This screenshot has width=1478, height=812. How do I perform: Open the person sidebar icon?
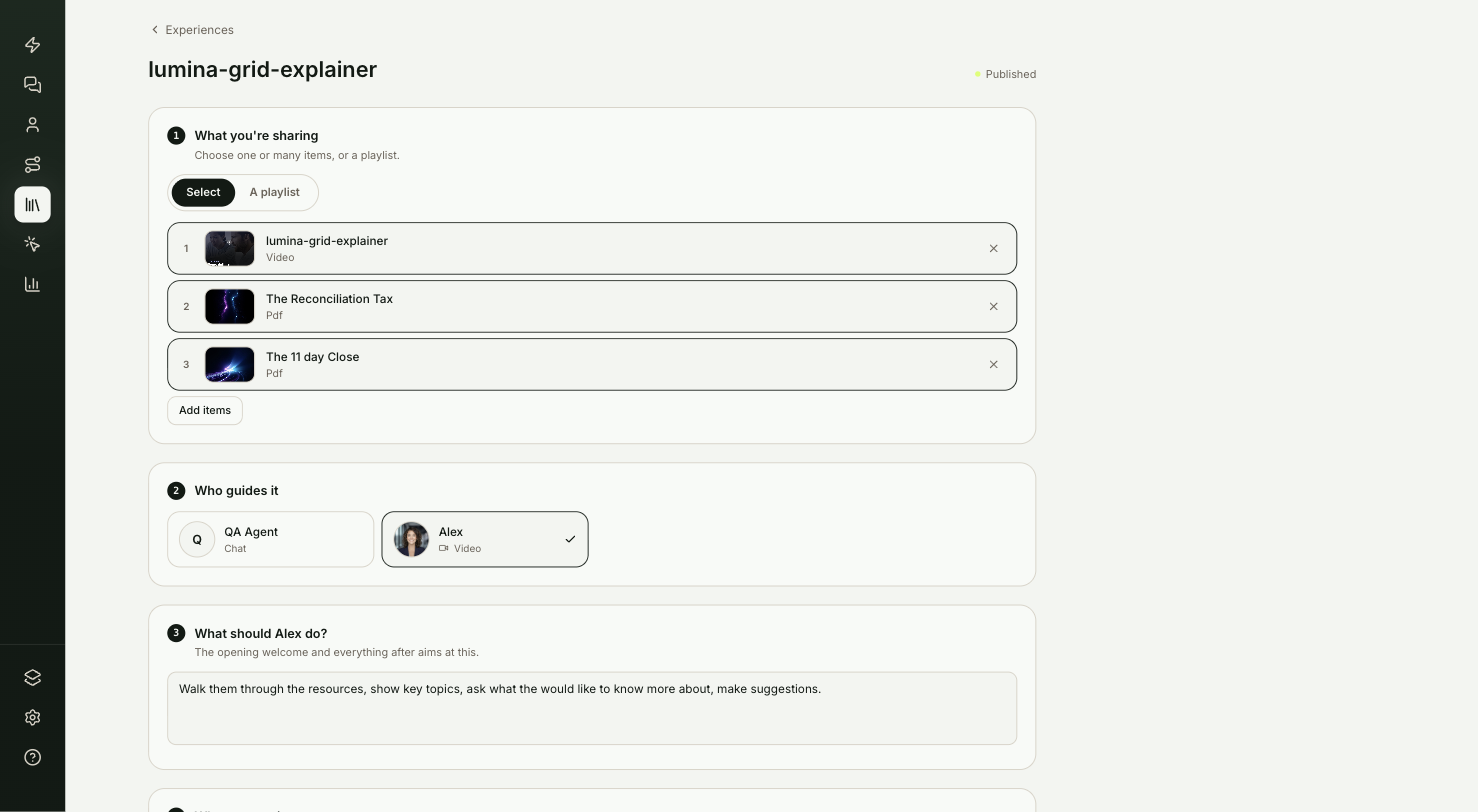coord(32,125)
